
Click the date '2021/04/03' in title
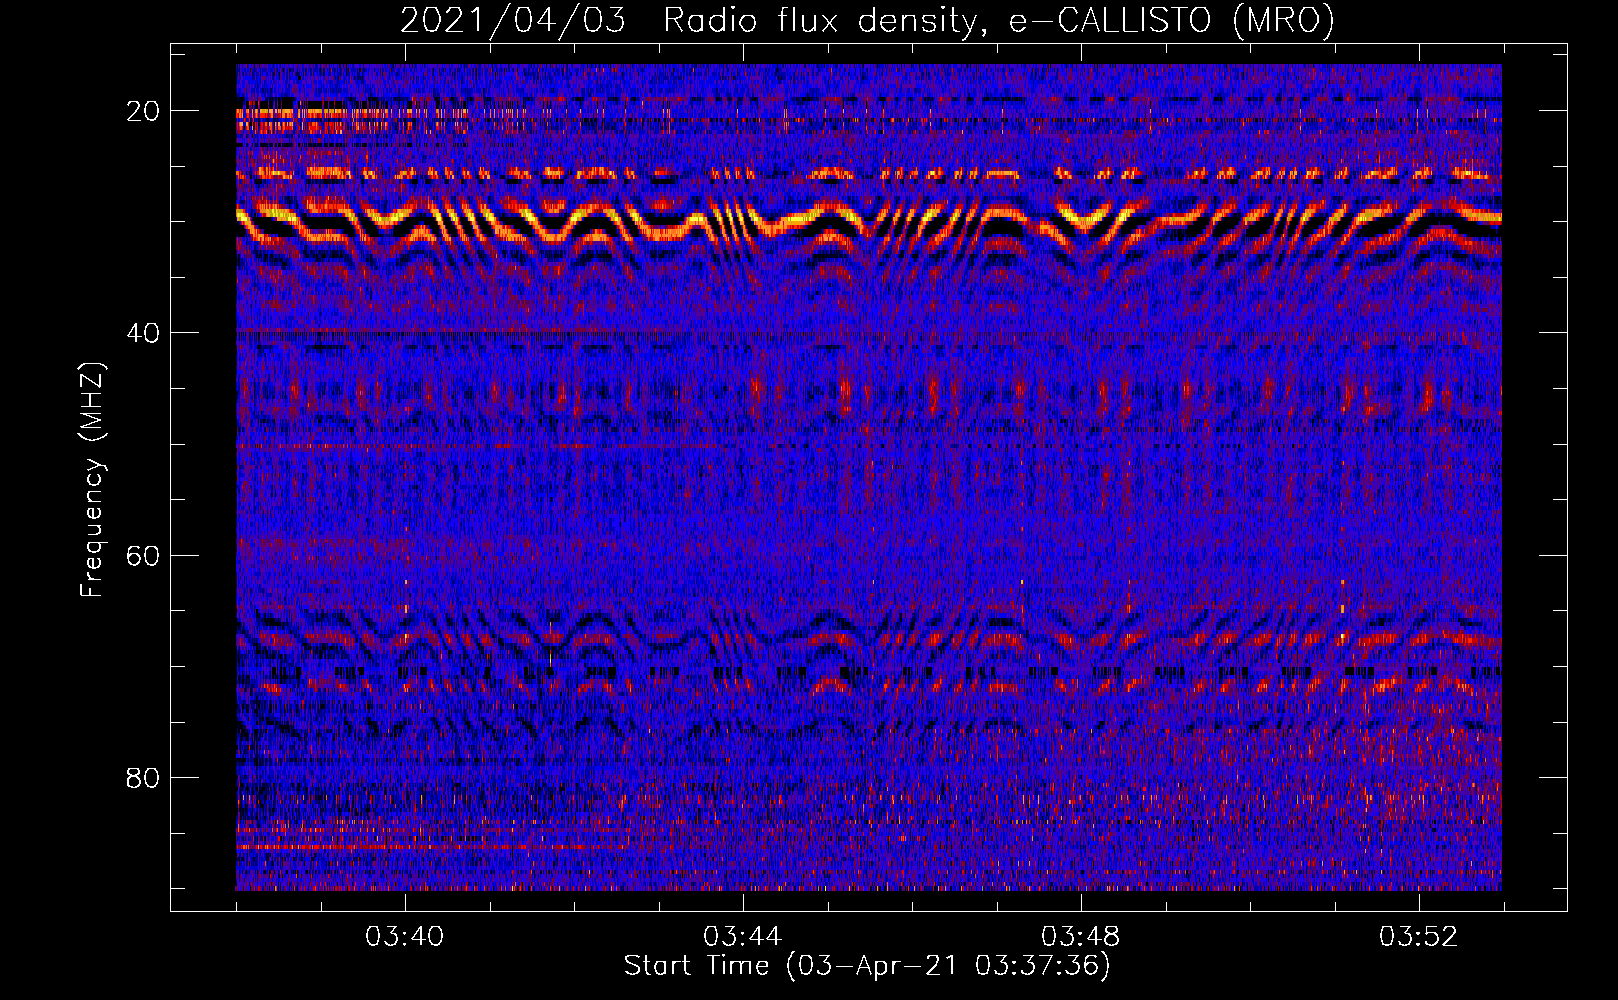513,21
